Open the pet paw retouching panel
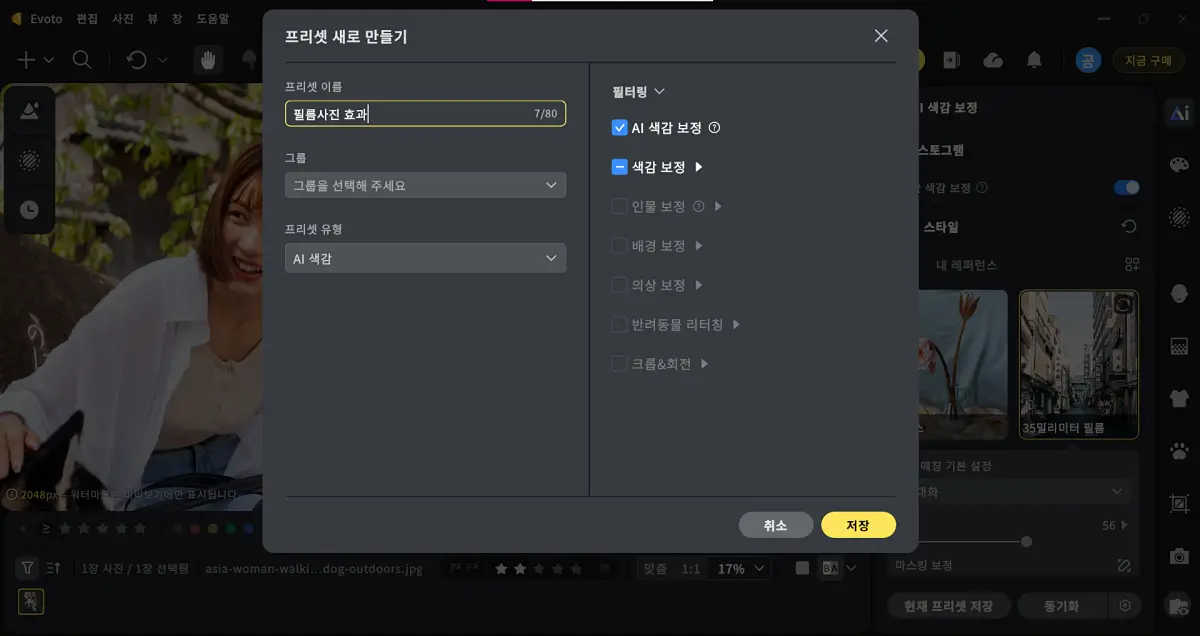 [x=1180, y=450]
